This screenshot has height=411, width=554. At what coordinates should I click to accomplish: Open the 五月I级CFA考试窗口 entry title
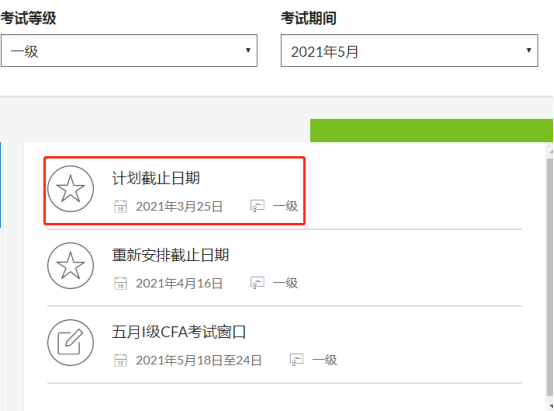point(179,332)
